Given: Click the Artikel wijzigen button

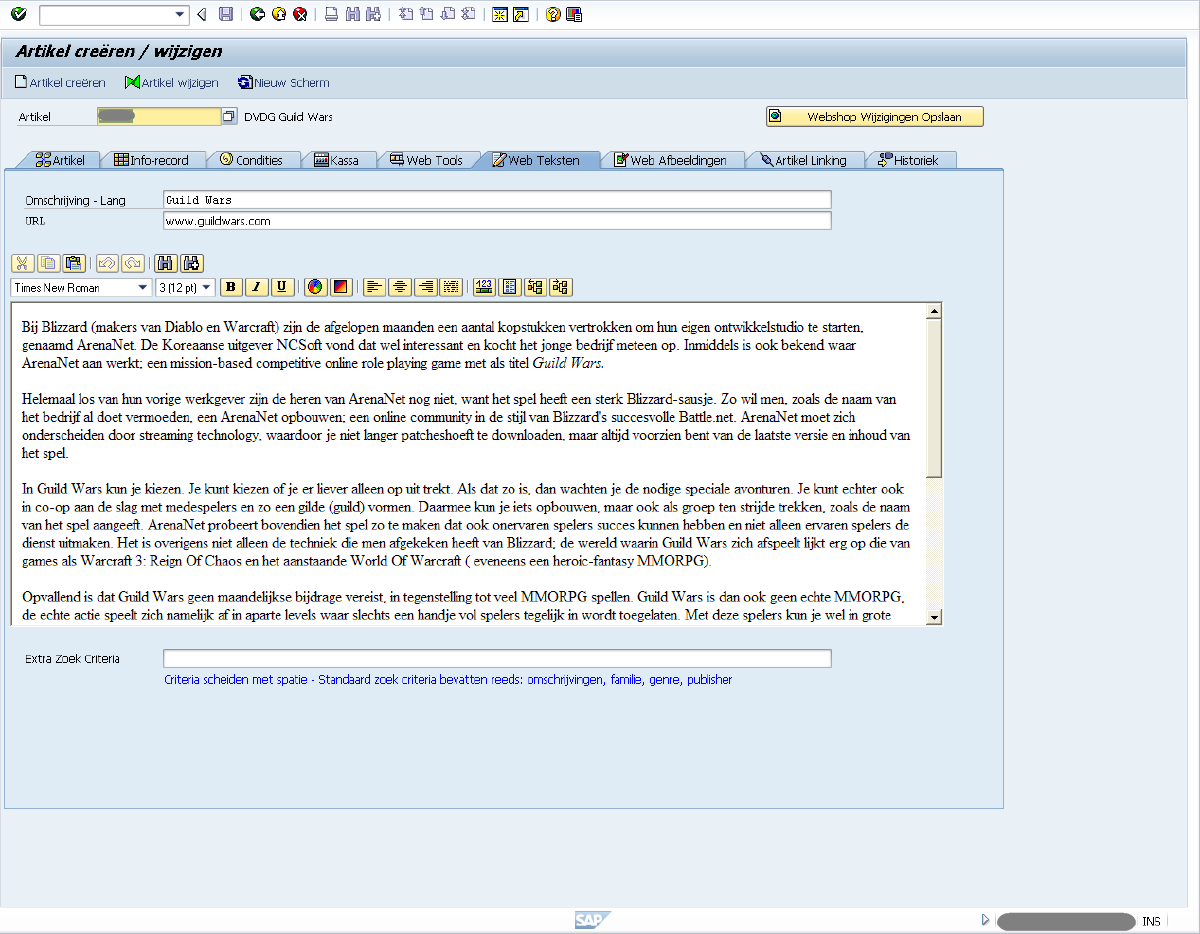Looking at the screenshot, I should (171, 83).
